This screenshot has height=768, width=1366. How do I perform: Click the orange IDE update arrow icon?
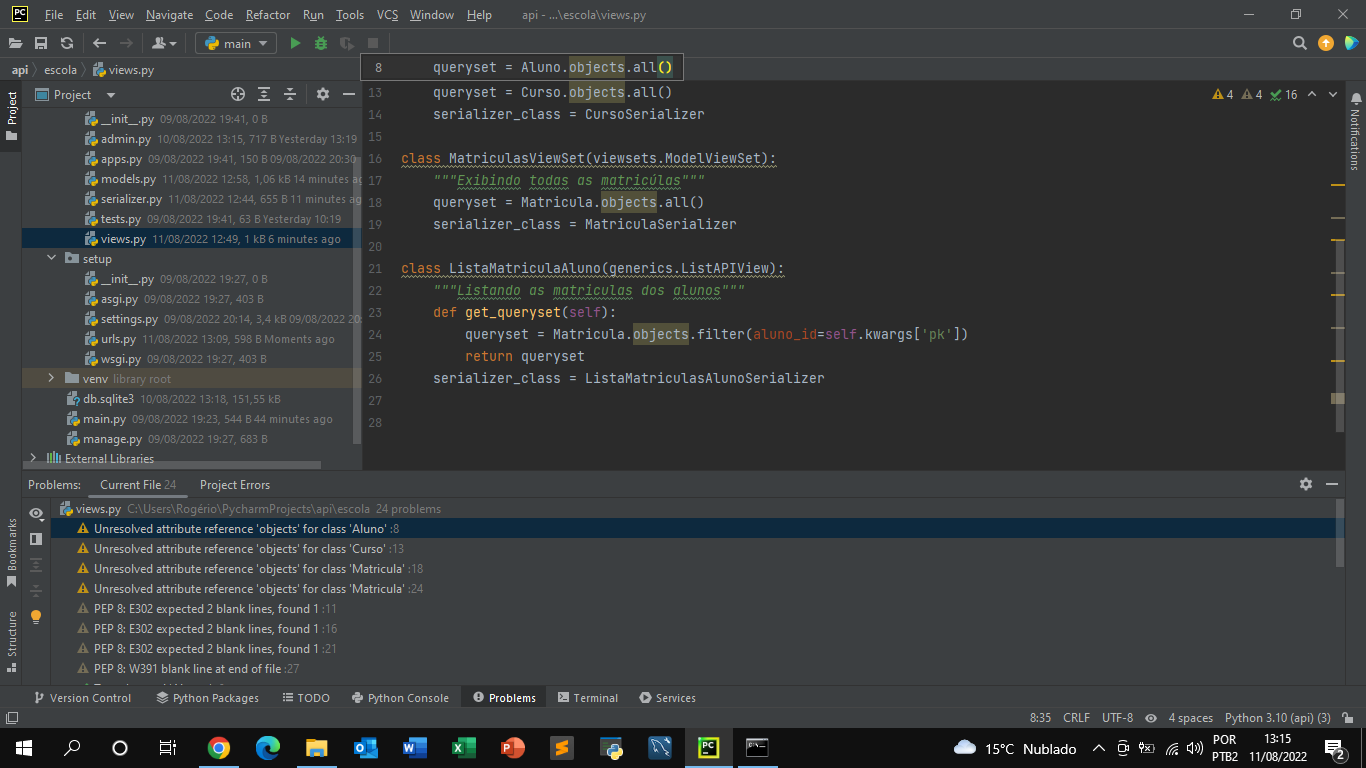pyautogui.click(x=1326, y=43)
